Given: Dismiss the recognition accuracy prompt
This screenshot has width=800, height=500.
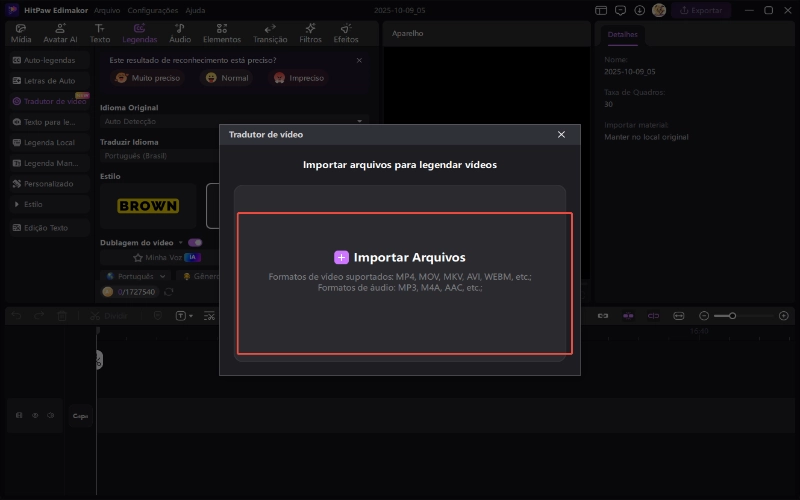Looking at the screenshot, I should 359,60.
